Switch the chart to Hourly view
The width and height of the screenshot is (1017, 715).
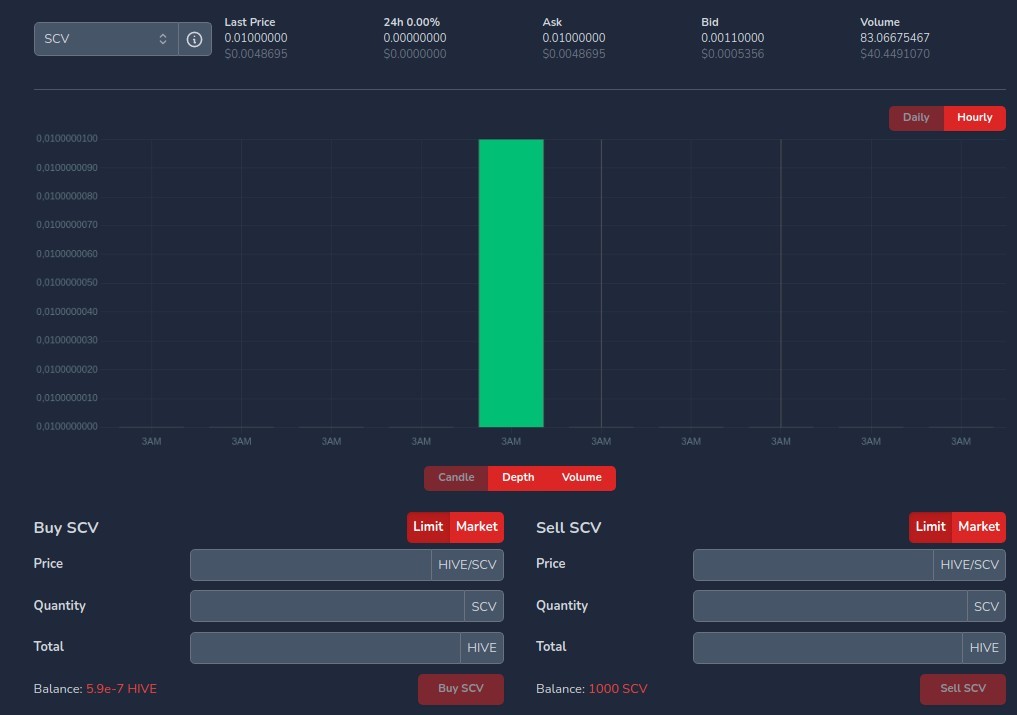coord(974,118)
